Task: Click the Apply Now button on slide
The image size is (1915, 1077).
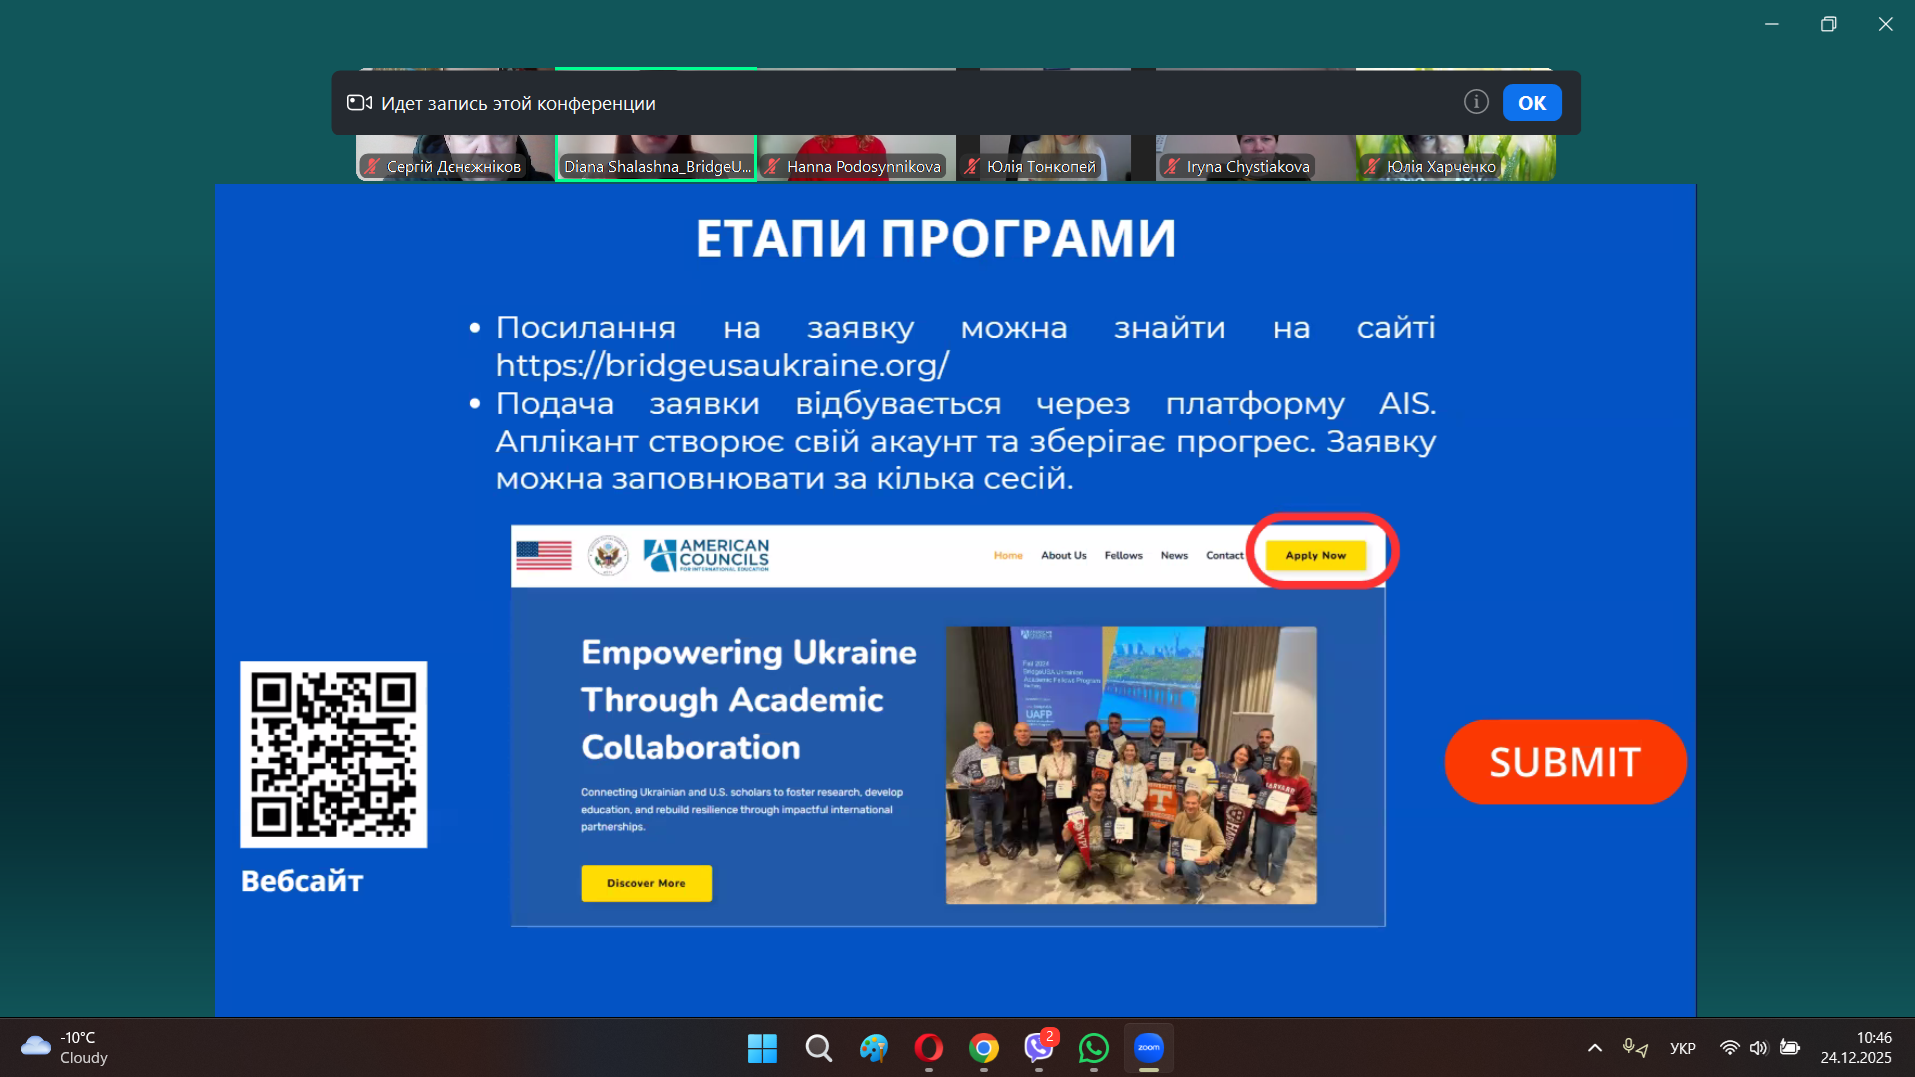Action: coord(1315,555)
